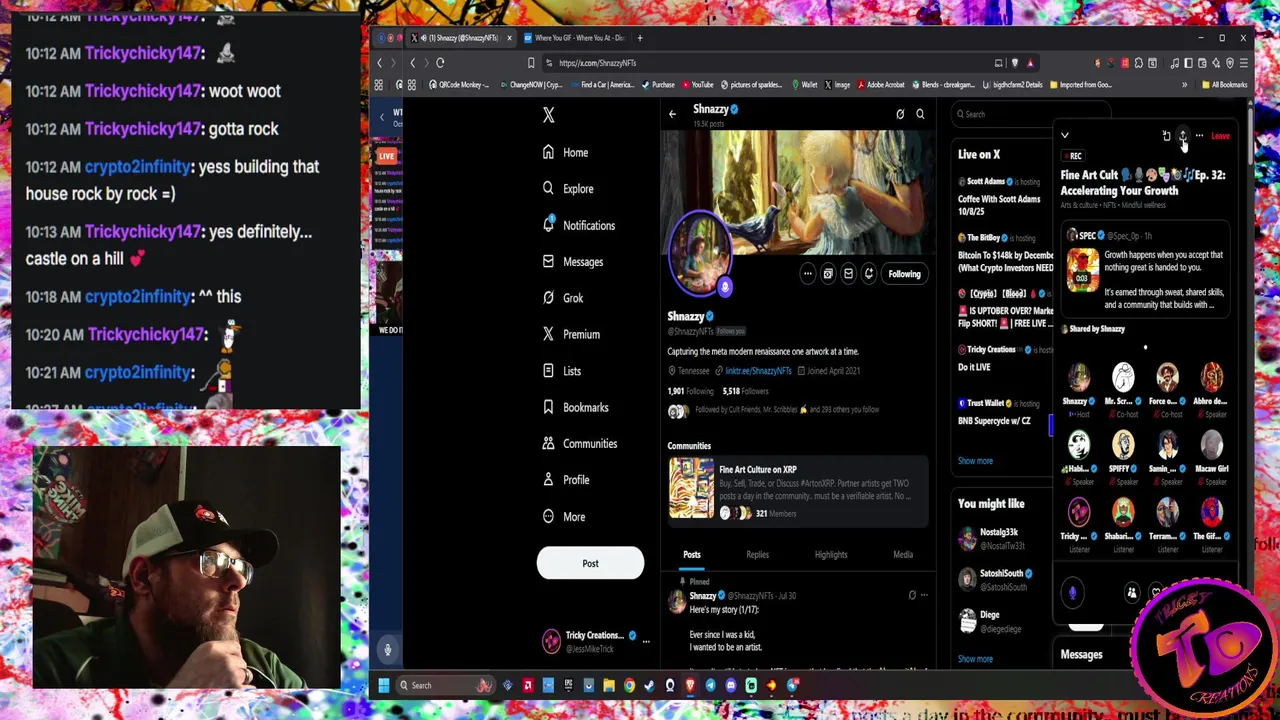1280x720 pixels.
Task: Click Space pop-out icon beside share
Action: pyautogui.click(x=1166, y=135)
